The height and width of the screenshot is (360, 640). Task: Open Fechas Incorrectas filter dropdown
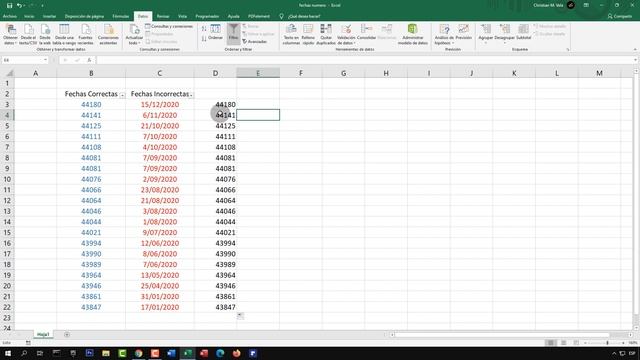point(191,95)
